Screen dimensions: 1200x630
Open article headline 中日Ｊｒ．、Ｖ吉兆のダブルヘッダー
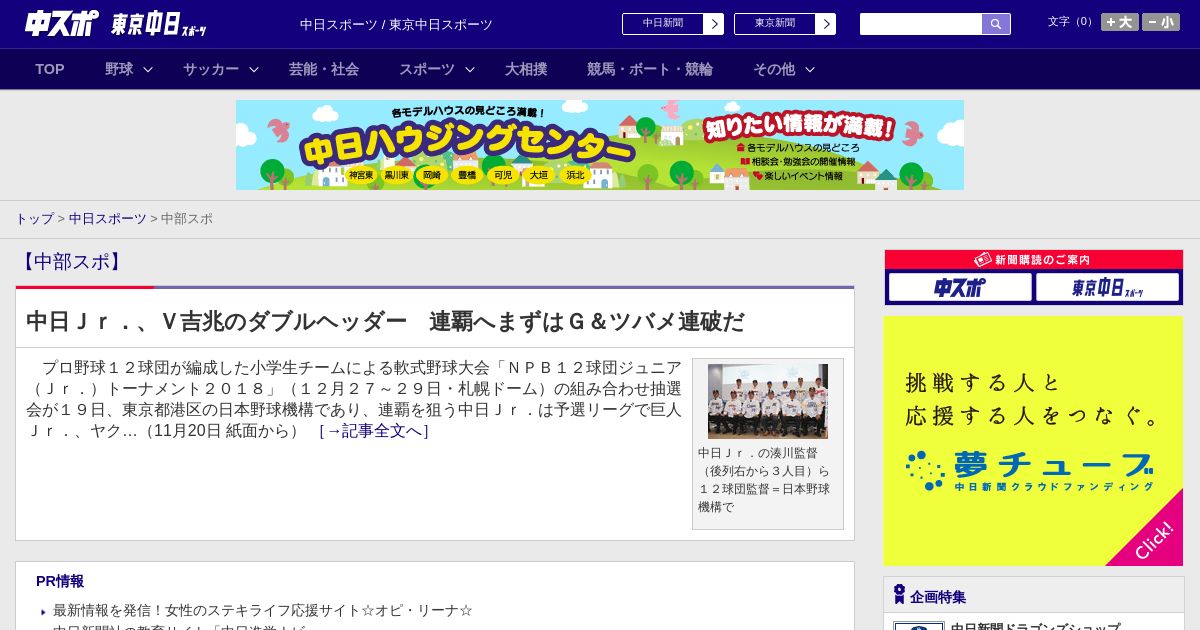pyautogui.click(x=386, y=321)
